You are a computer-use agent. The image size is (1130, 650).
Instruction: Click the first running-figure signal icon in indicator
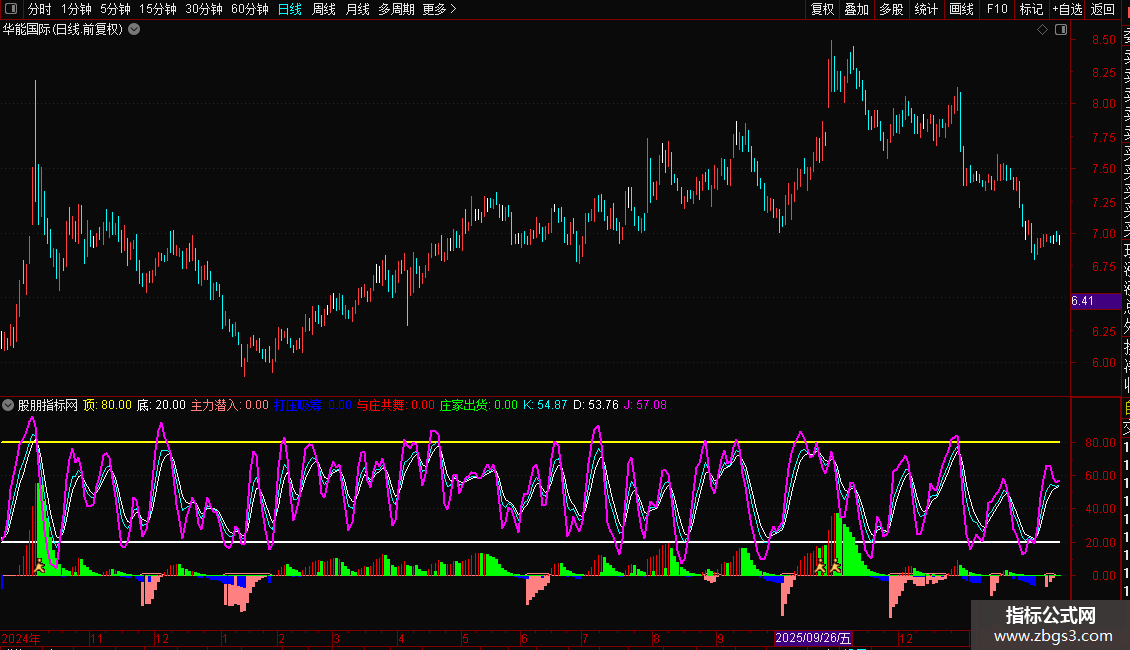(39, 566)
